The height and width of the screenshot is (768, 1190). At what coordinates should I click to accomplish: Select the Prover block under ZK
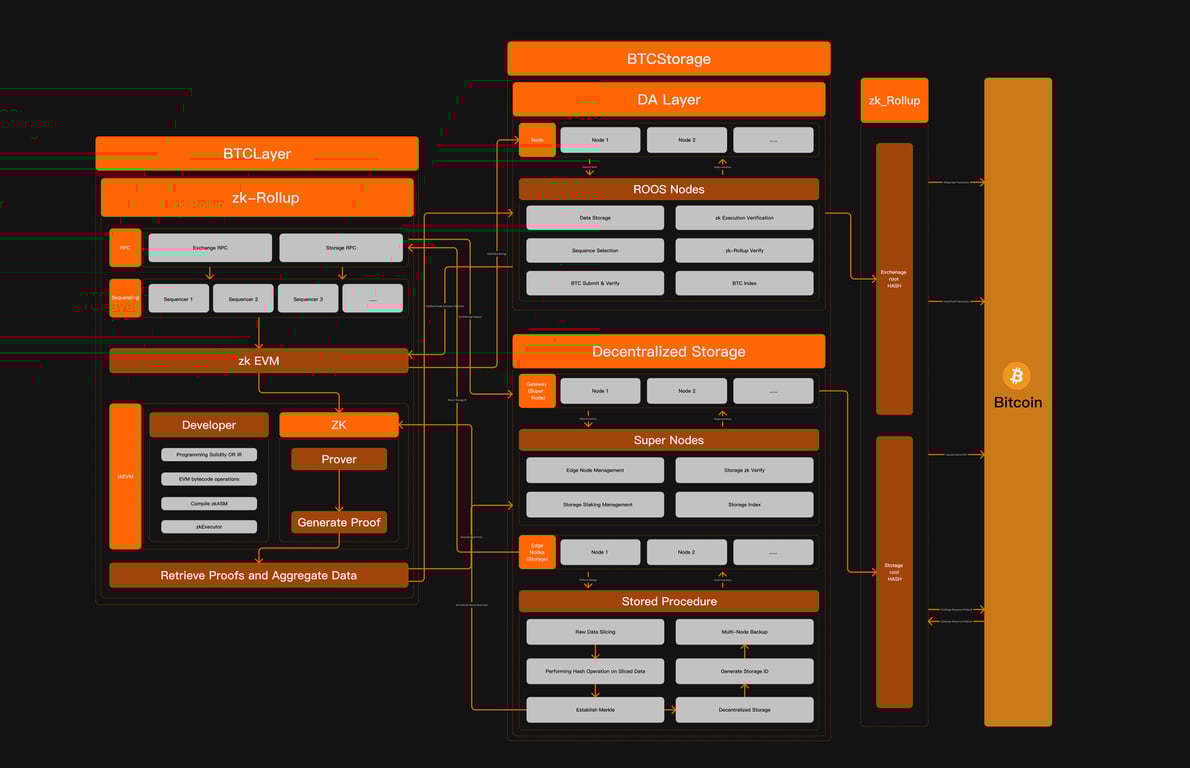[338, 458]
